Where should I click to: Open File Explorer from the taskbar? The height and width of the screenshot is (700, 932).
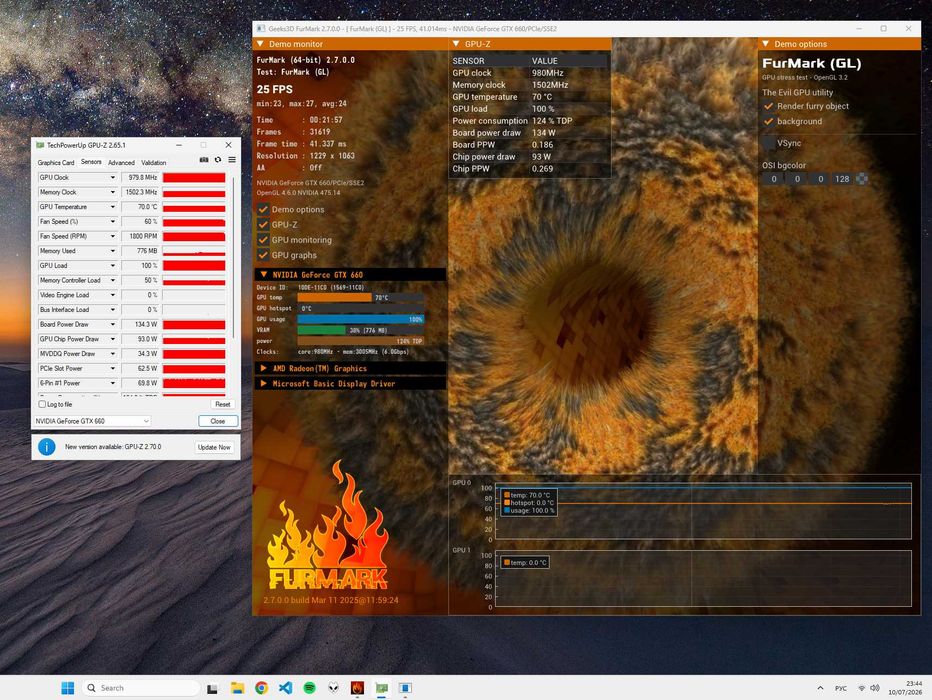[x=237, y=688]
